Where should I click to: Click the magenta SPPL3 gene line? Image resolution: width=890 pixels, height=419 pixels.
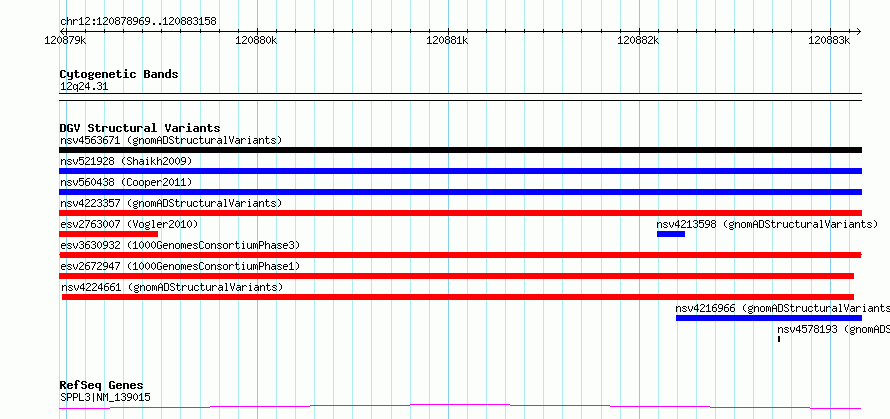coord(460,407)
